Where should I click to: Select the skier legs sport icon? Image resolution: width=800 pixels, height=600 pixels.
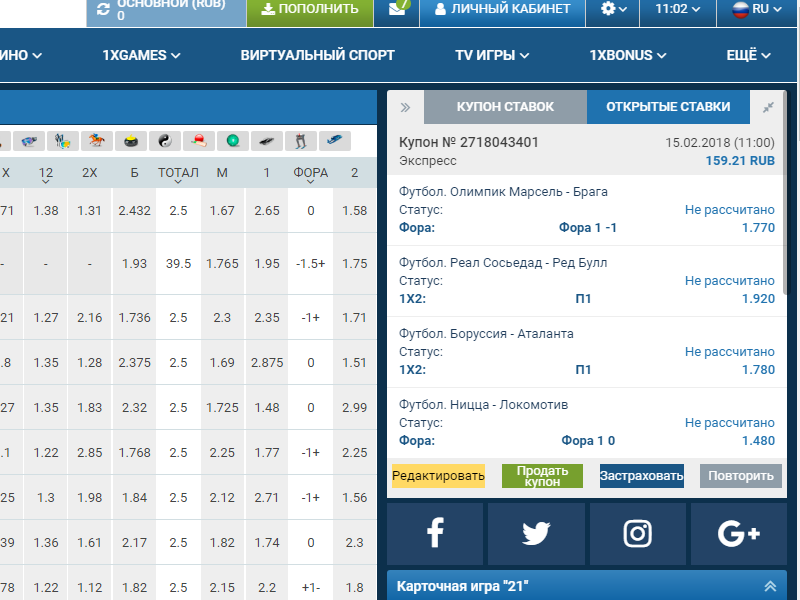301,141
